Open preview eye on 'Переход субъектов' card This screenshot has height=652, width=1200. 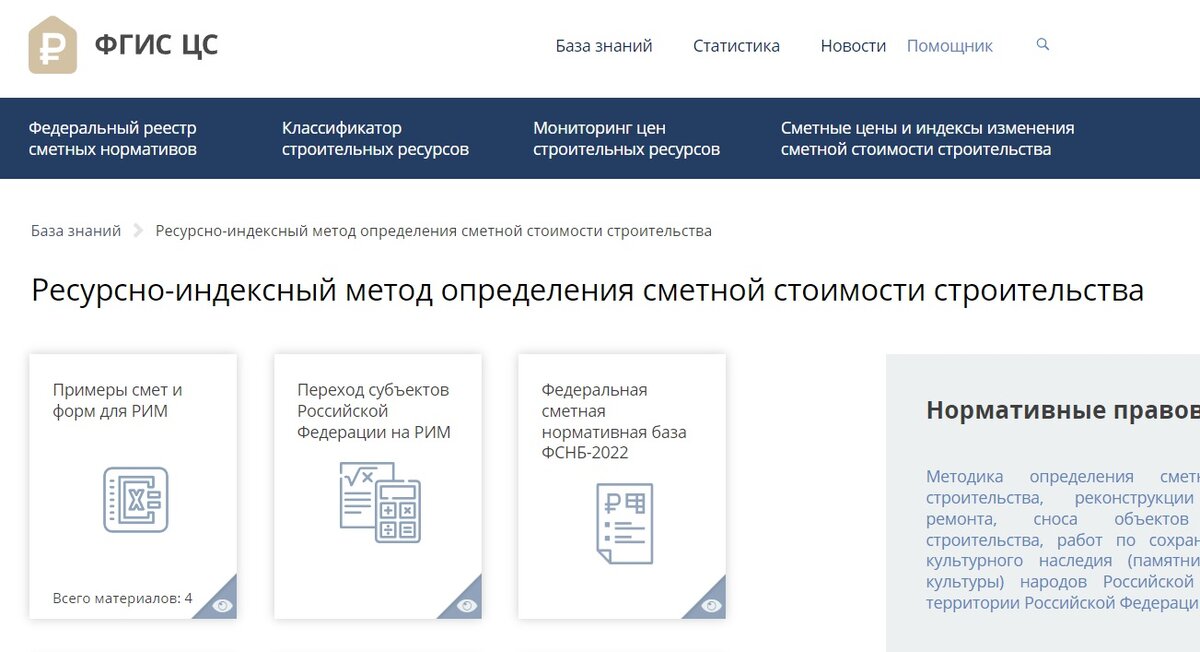pyautogui.click(x=465, y=604)
